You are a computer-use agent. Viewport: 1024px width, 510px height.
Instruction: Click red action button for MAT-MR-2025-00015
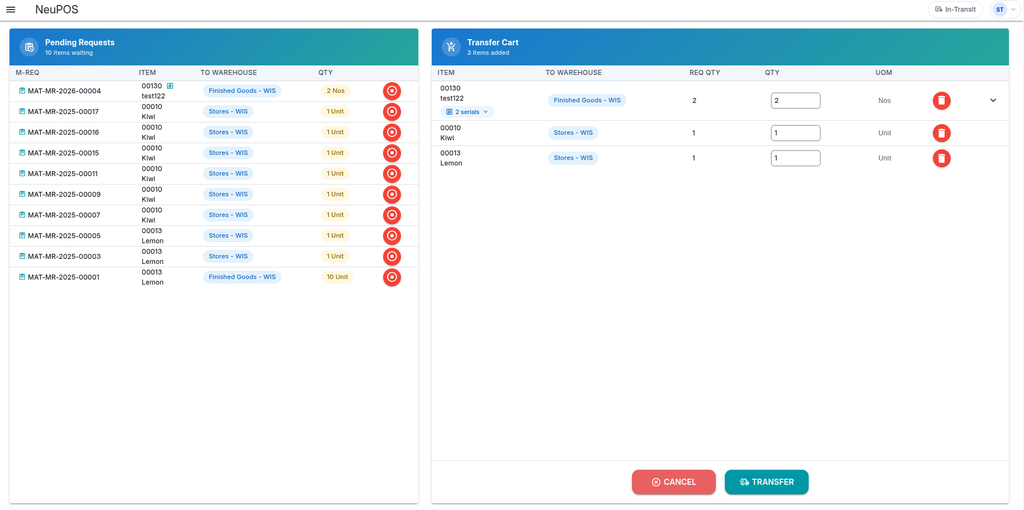click(392, 153)
